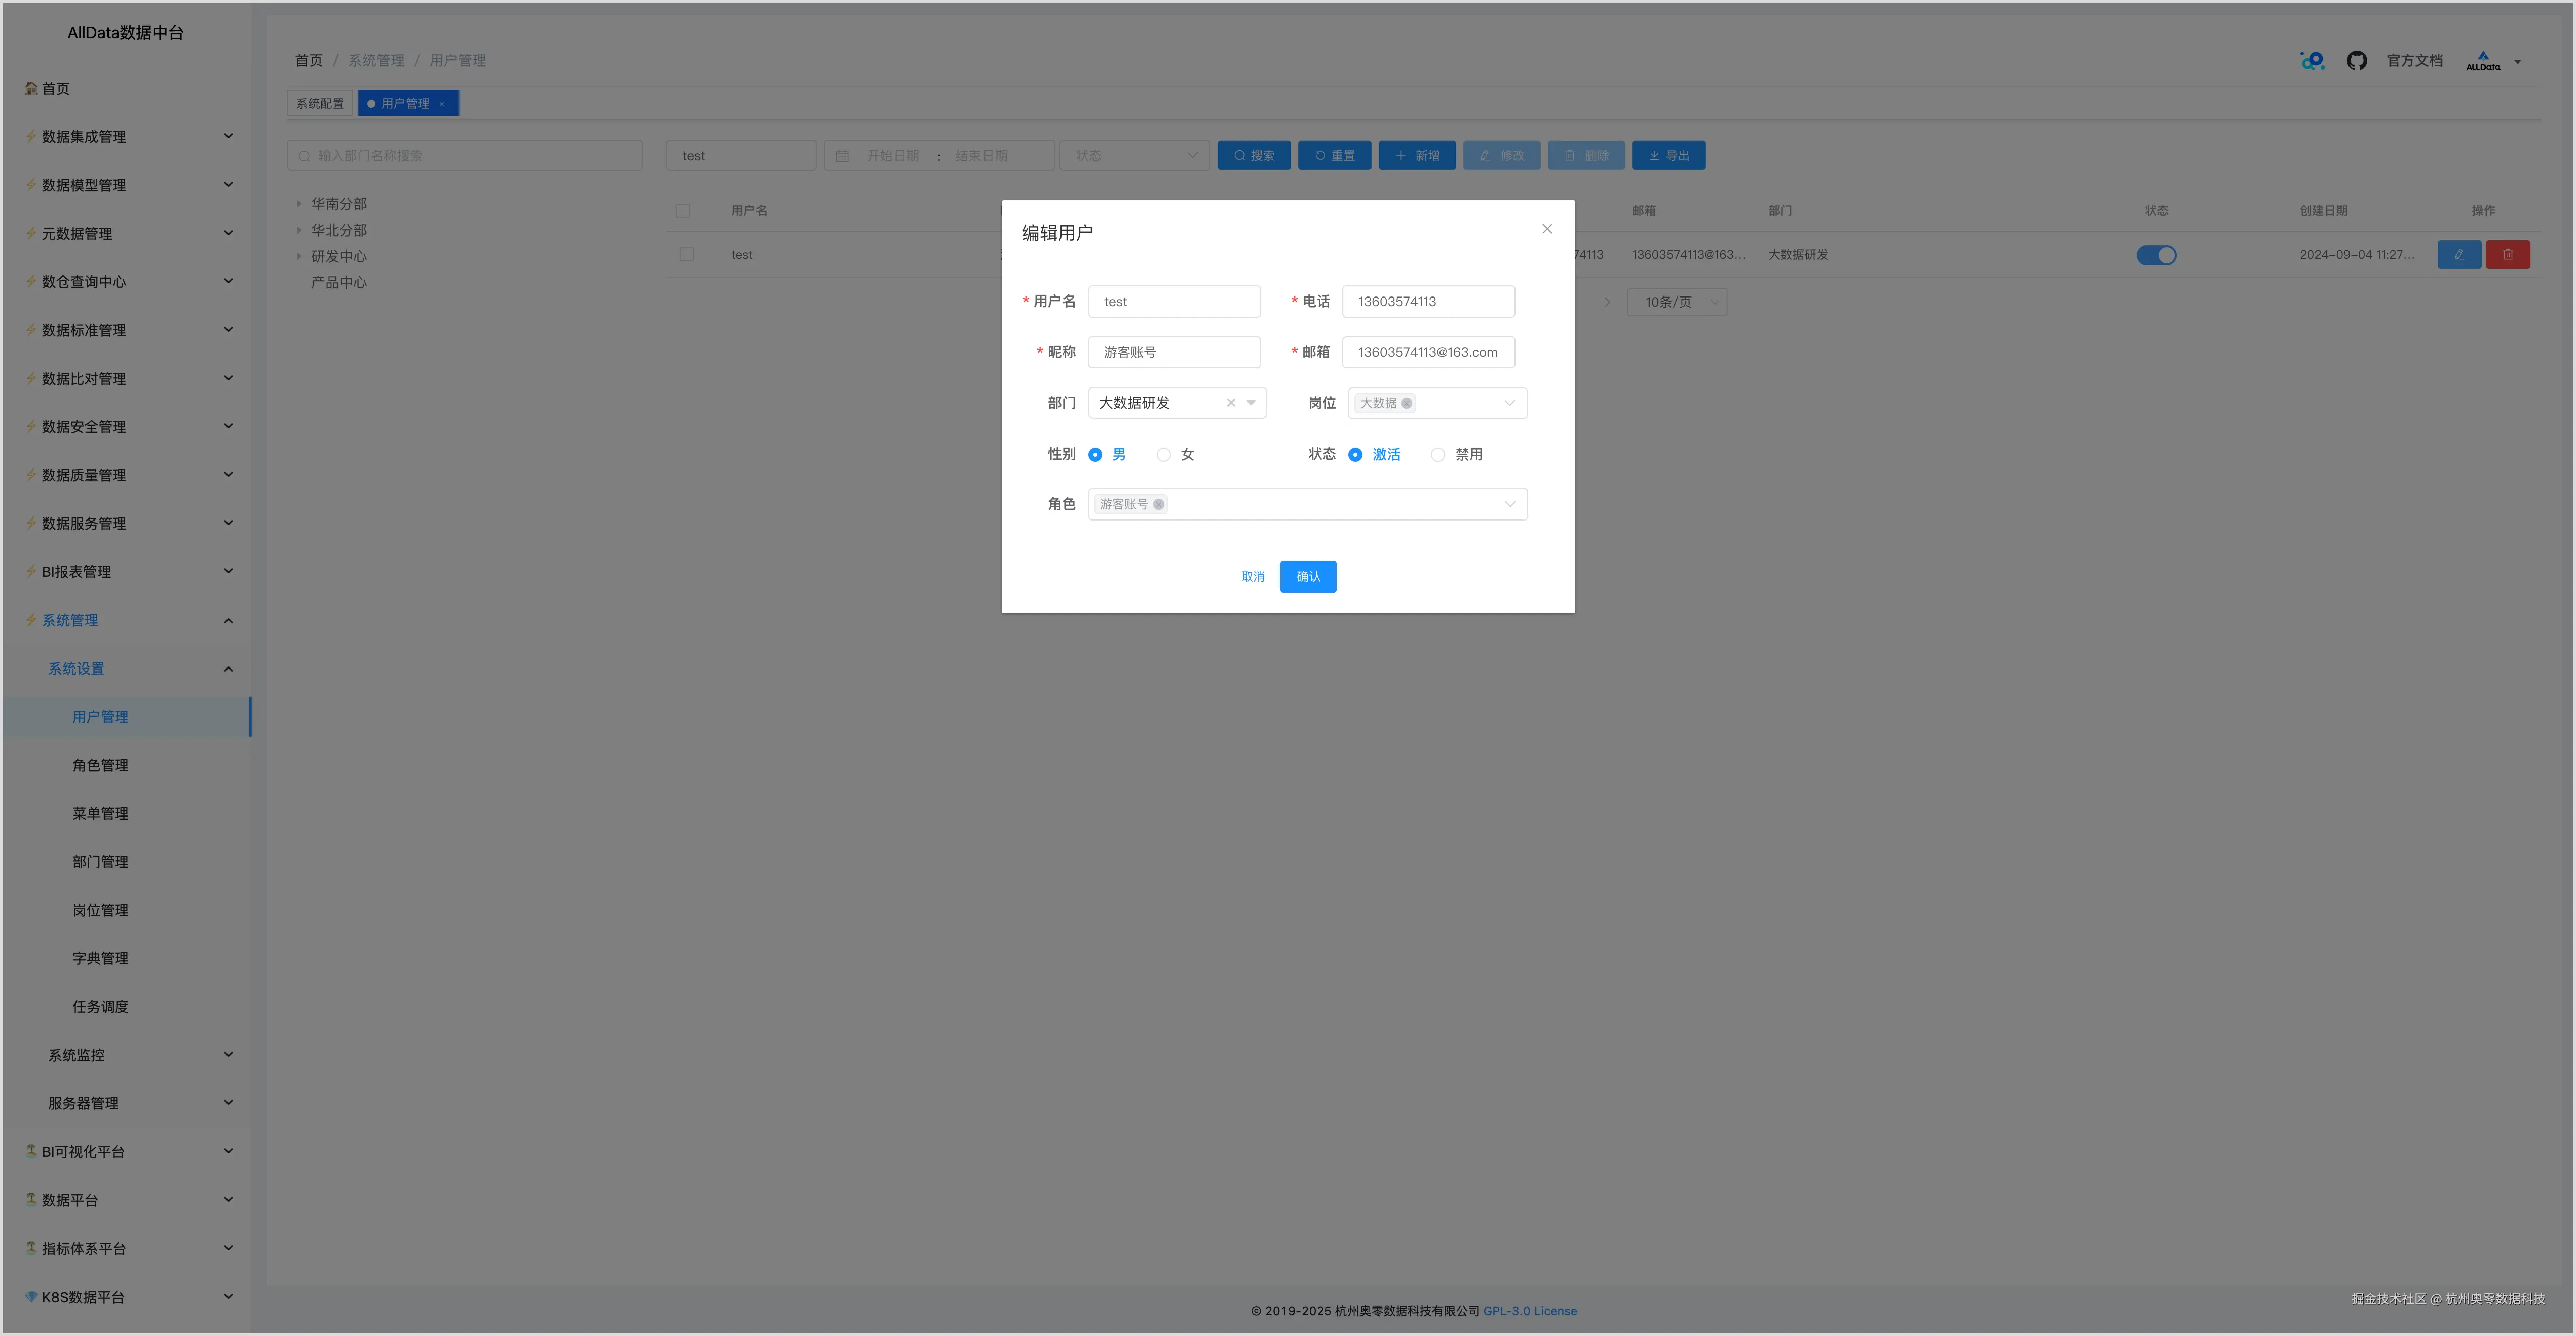The height and width of the screenshot is (1336, 2576).
Task: Click the calendar icon next to 开始日期
Action: (x=843, y=155)
